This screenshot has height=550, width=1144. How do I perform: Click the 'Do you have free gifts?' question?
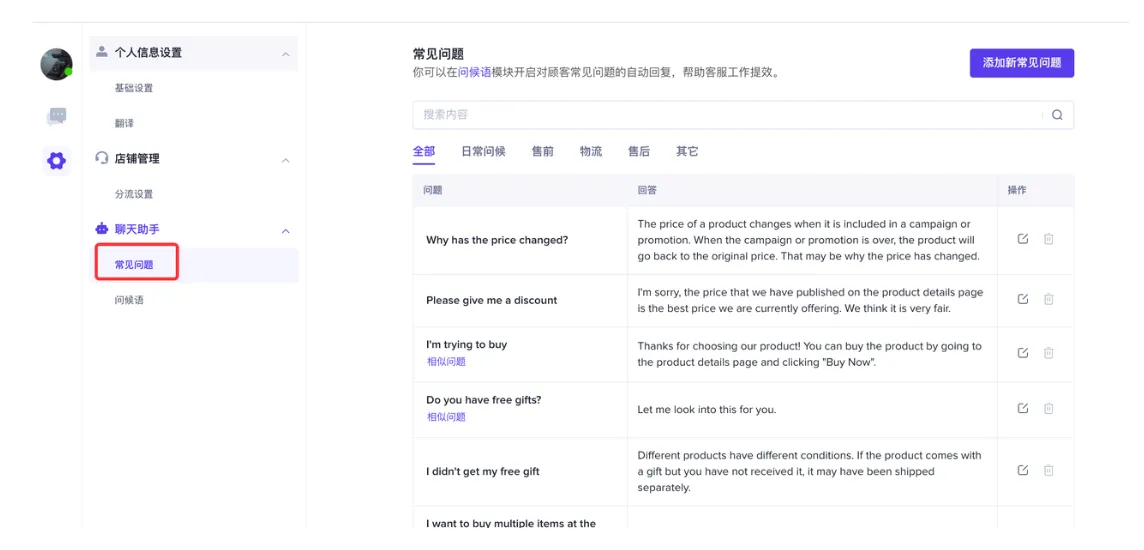pos(484,400)
